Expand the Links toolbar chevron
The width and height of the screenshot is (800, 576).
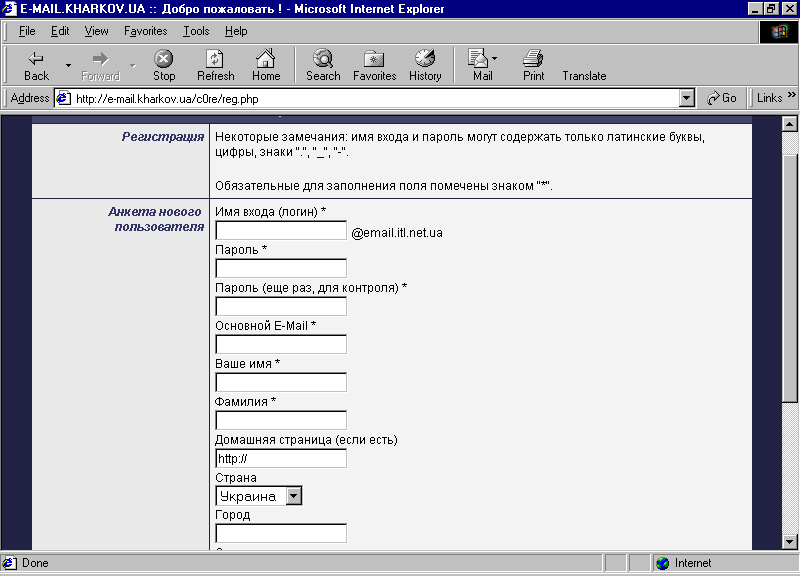[x=791, y=95]
